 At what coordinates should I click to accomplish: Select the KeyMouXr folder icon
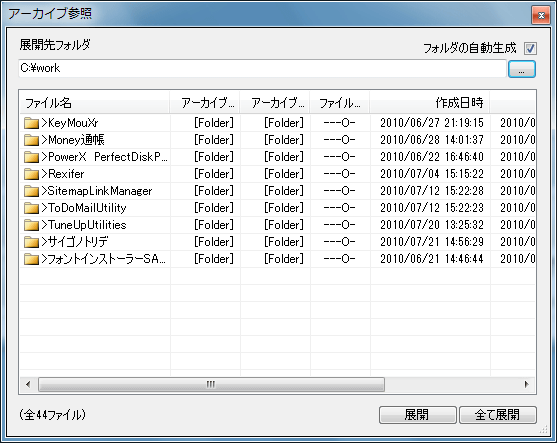point(31,123)
